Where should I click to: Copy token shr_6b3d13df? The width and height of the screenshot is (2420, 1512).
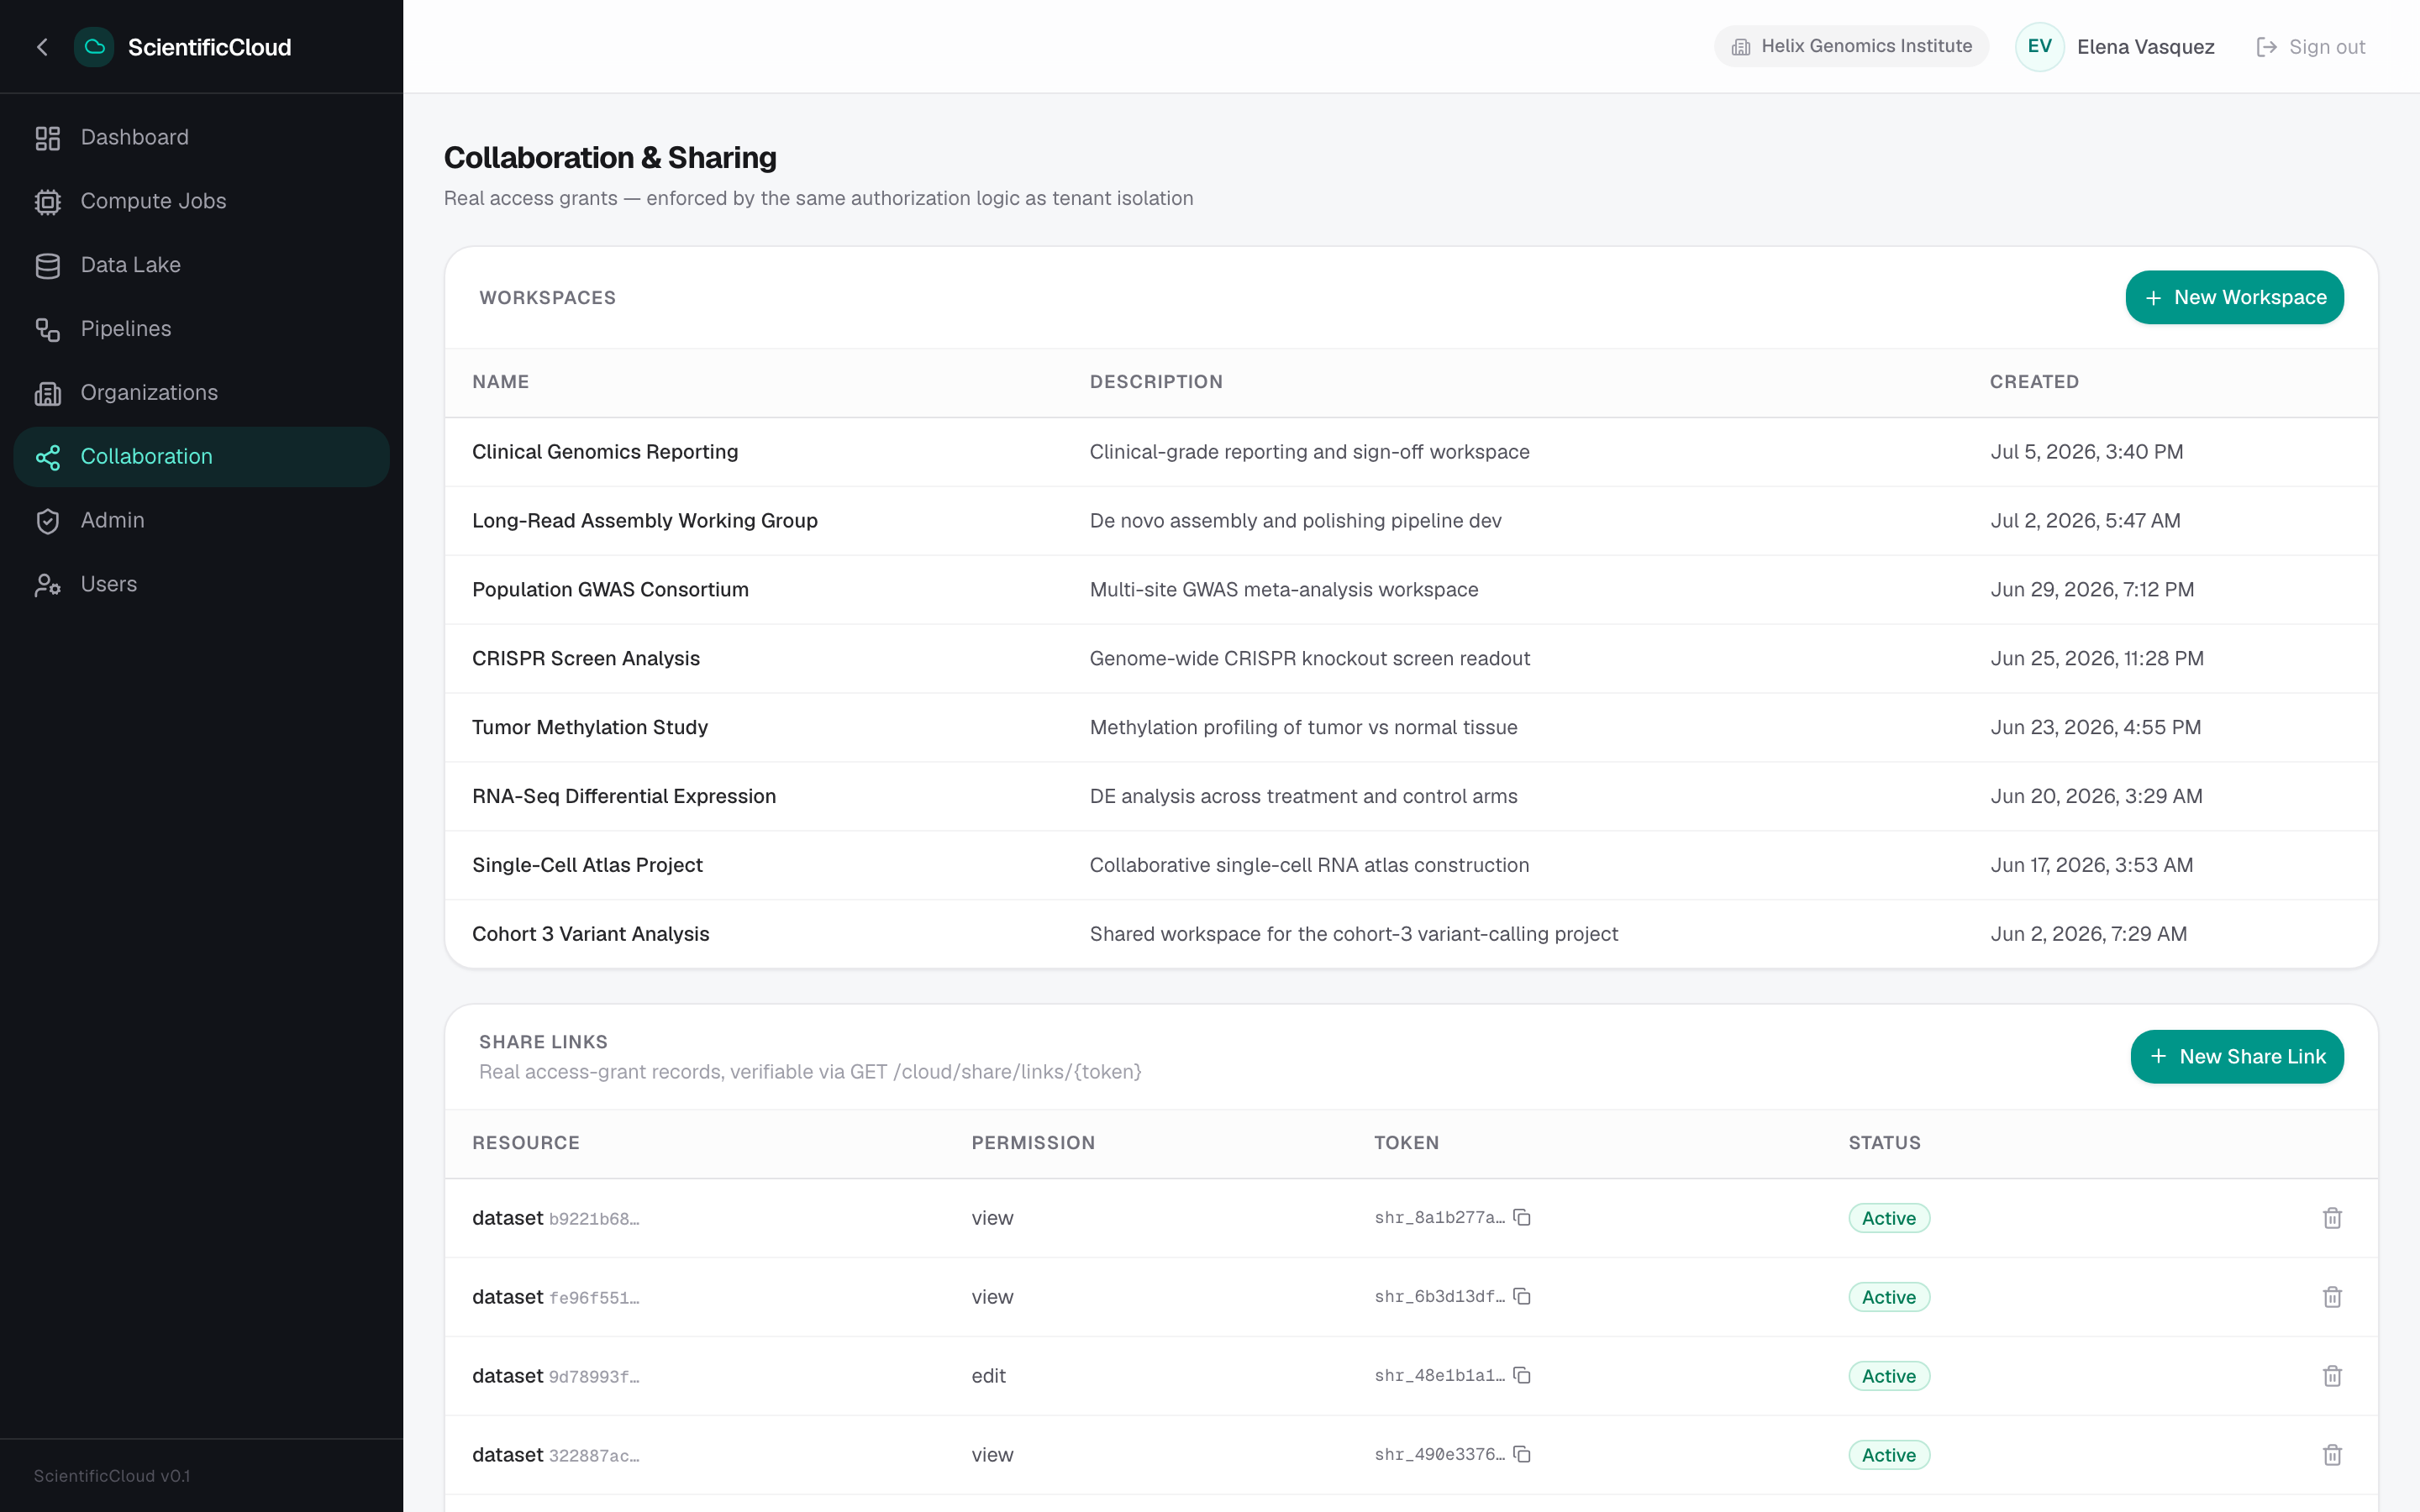click(x=1522, y=1296)
